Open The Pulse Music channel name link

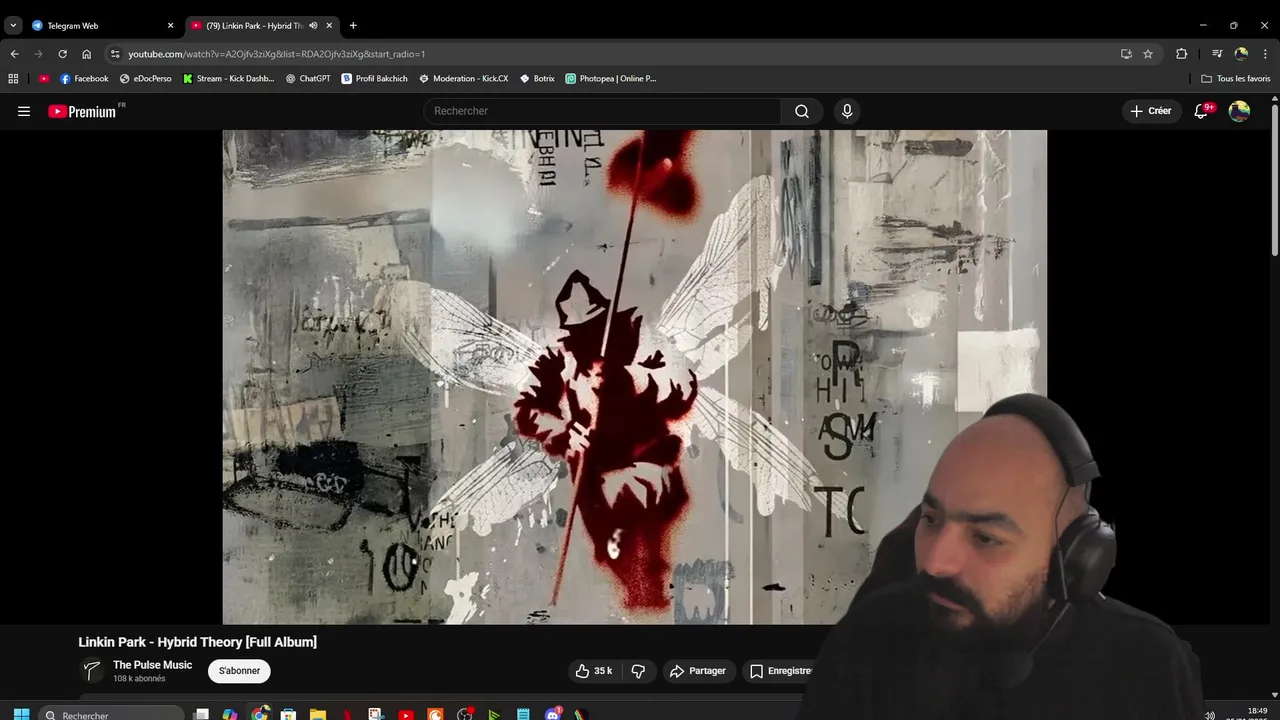point(152,665)
